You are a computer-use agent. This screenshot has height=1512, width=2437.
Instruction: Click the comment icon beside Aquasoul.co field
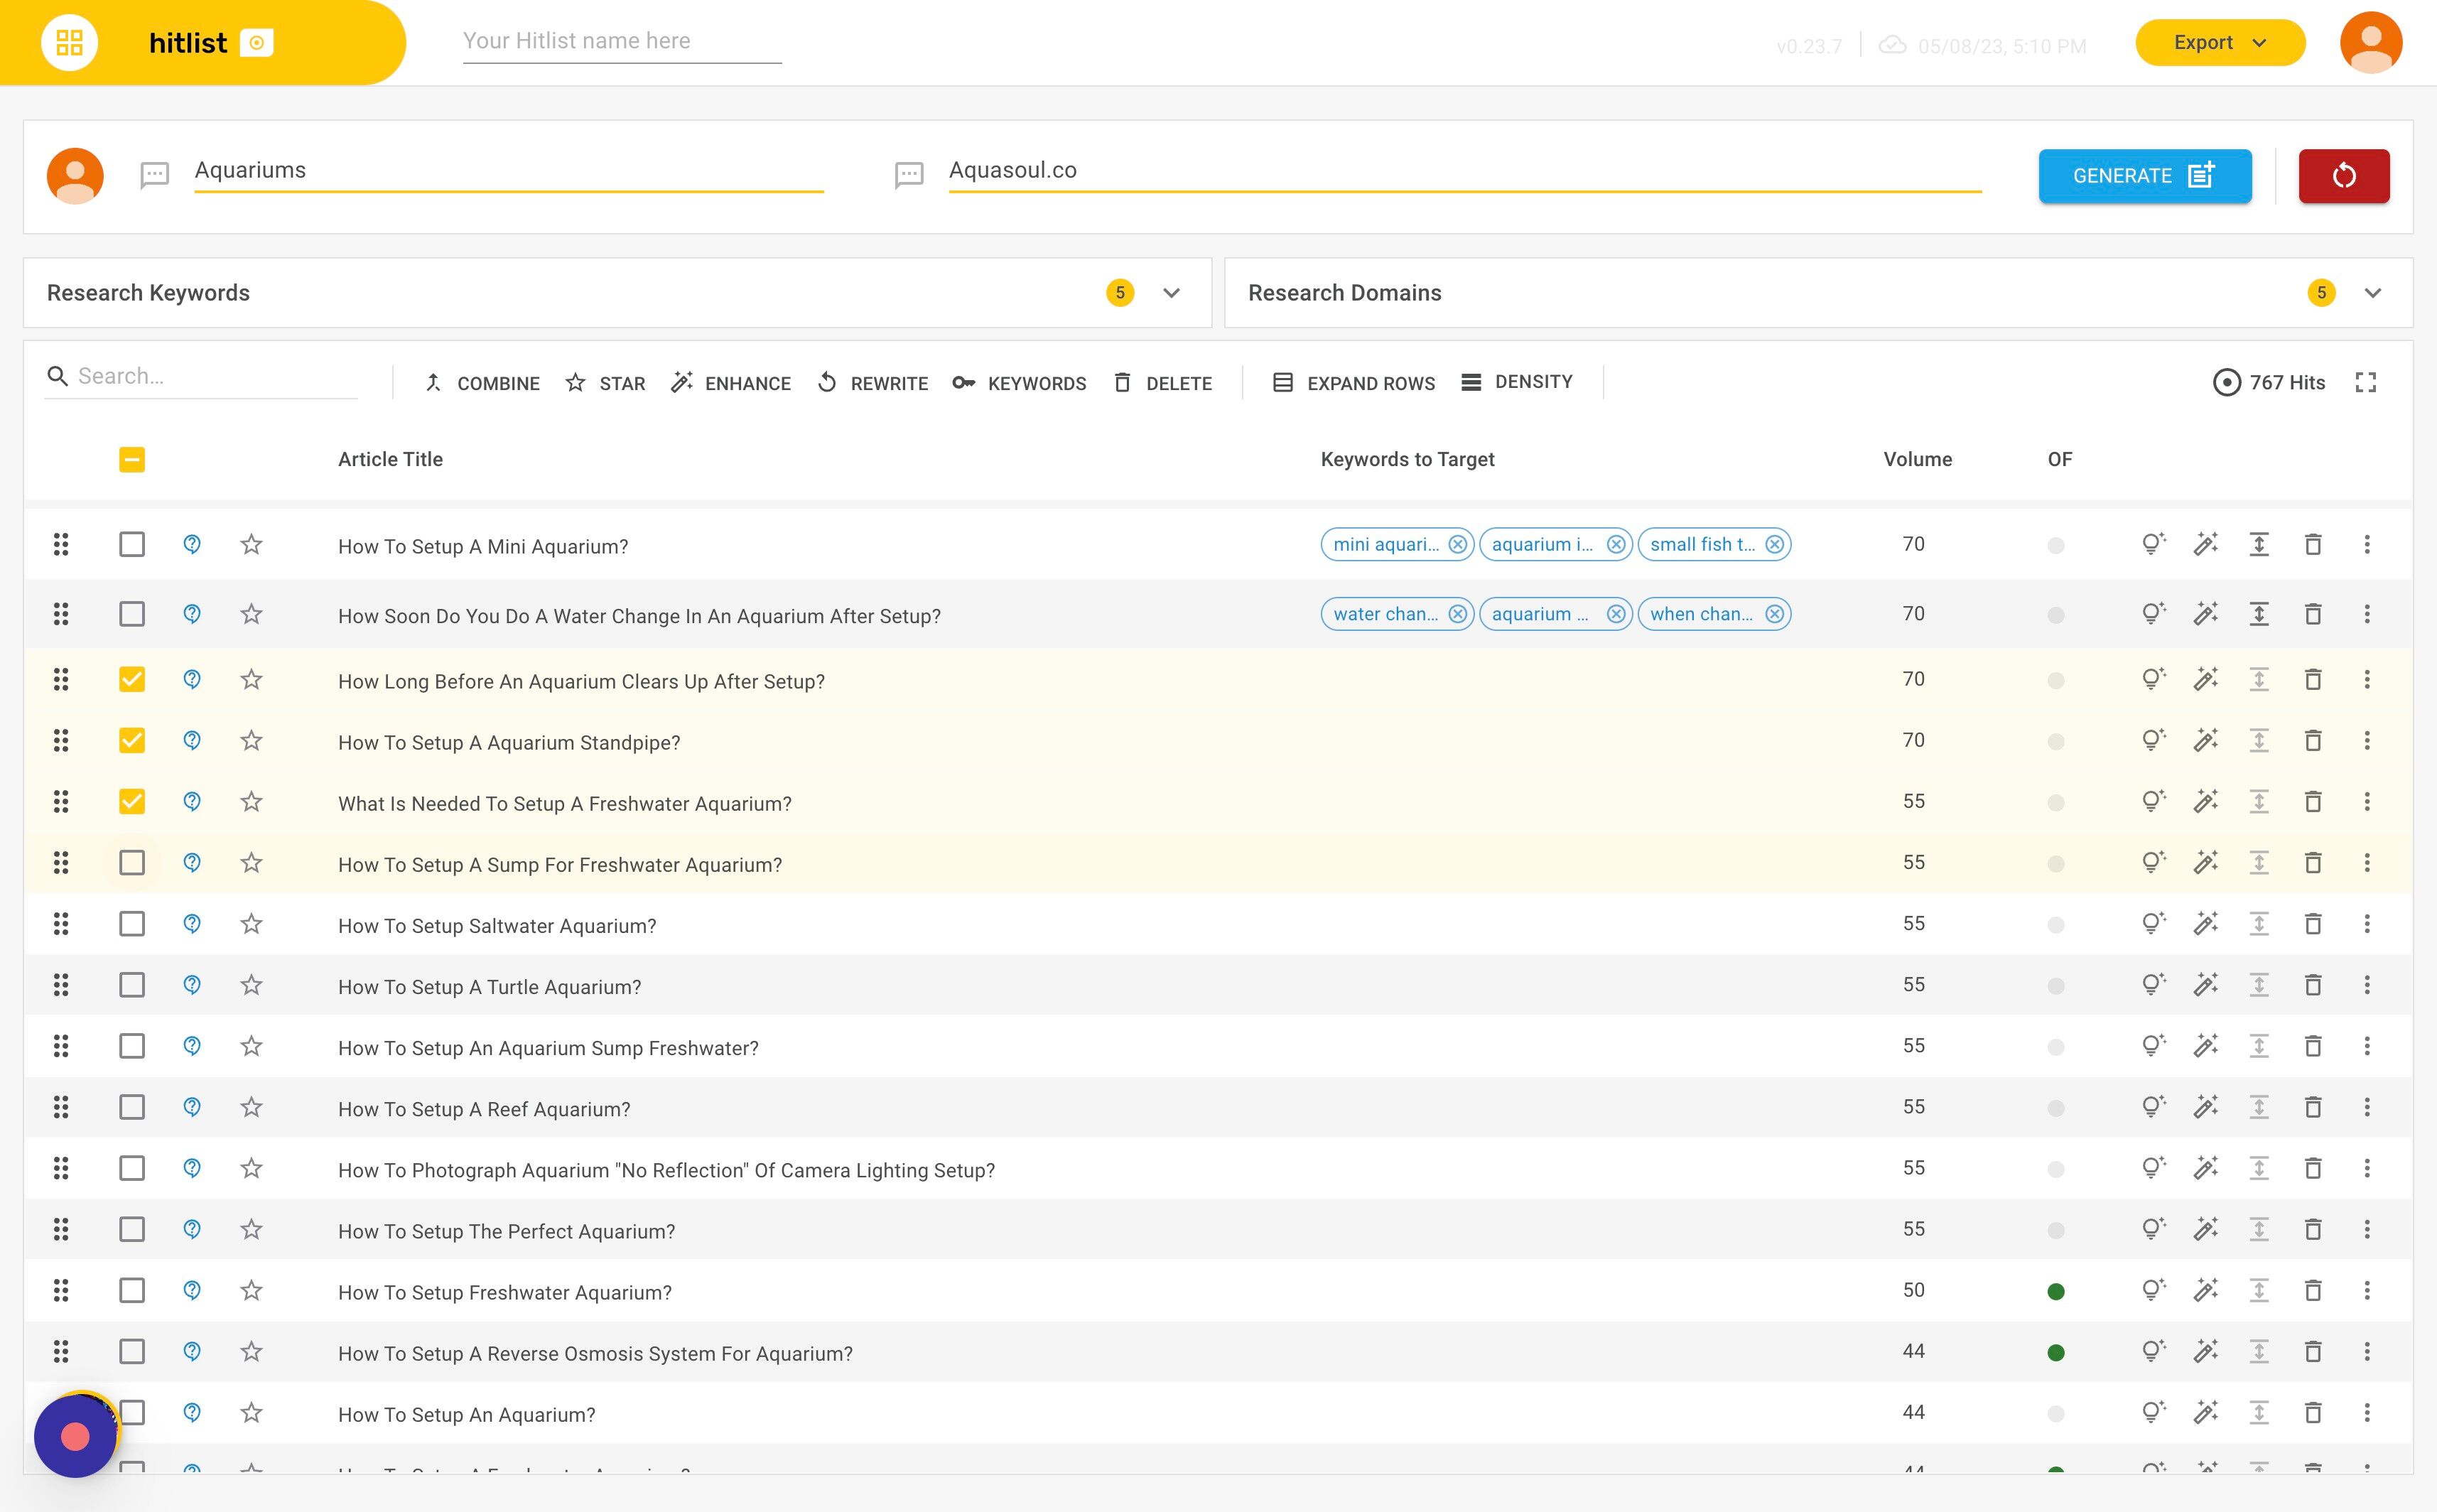click(x=908, y=176)
